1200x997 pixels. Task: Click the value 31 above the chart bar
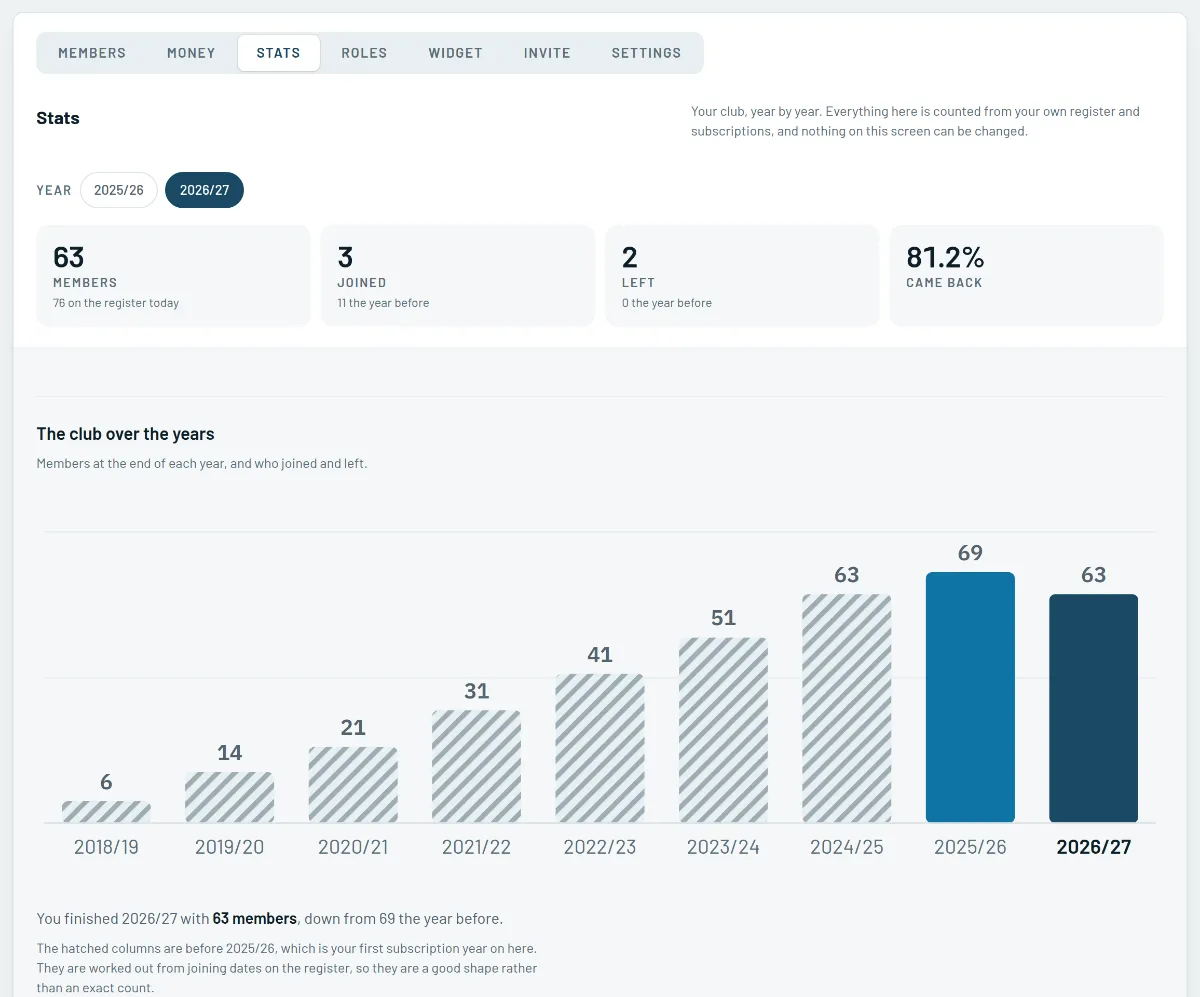click(x=476, y=691)
